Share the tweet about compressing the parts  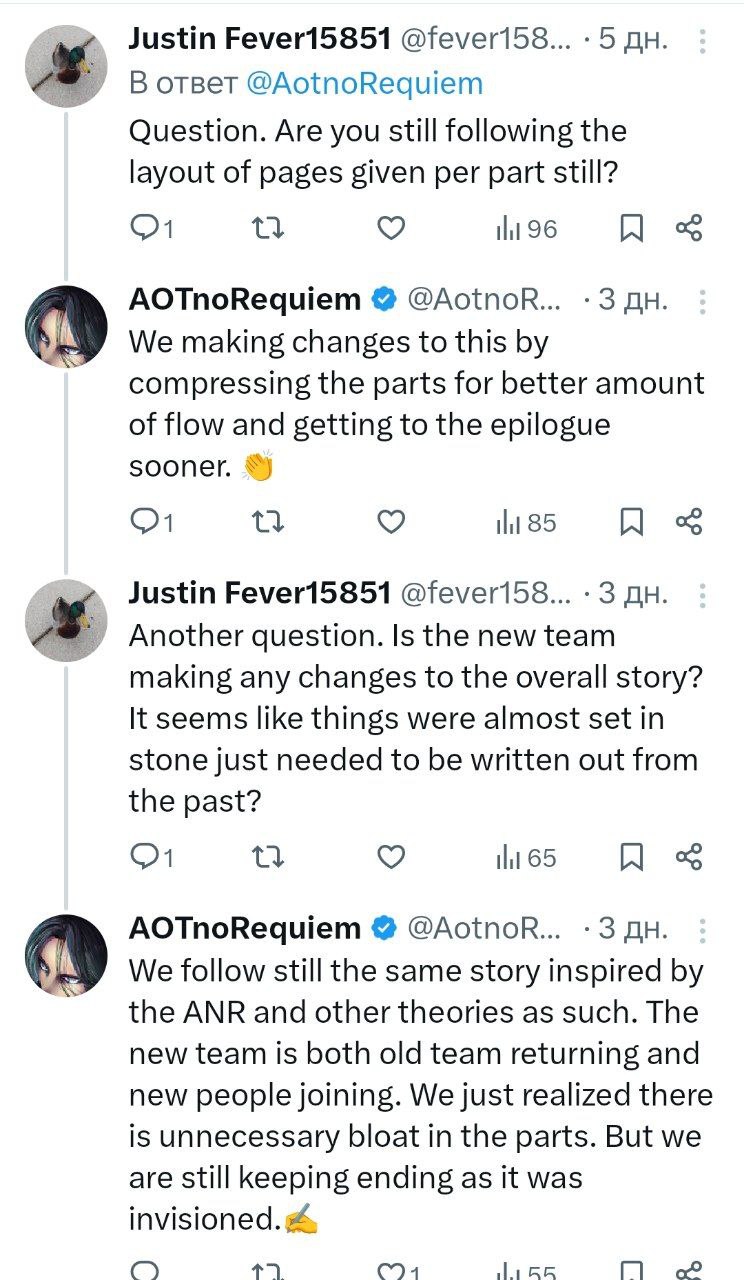tap(689, 522)
